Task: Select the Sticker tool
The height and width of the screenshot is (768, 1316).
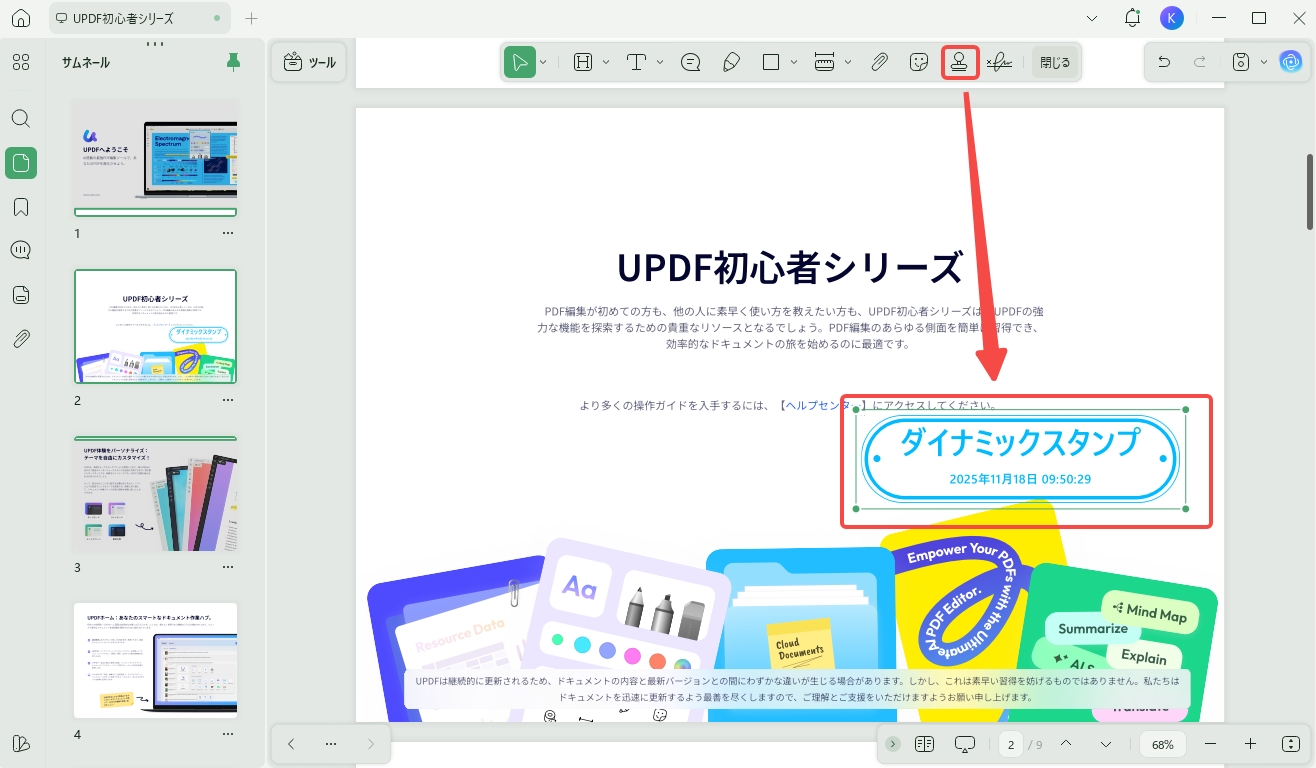Action: coord(918,61)
